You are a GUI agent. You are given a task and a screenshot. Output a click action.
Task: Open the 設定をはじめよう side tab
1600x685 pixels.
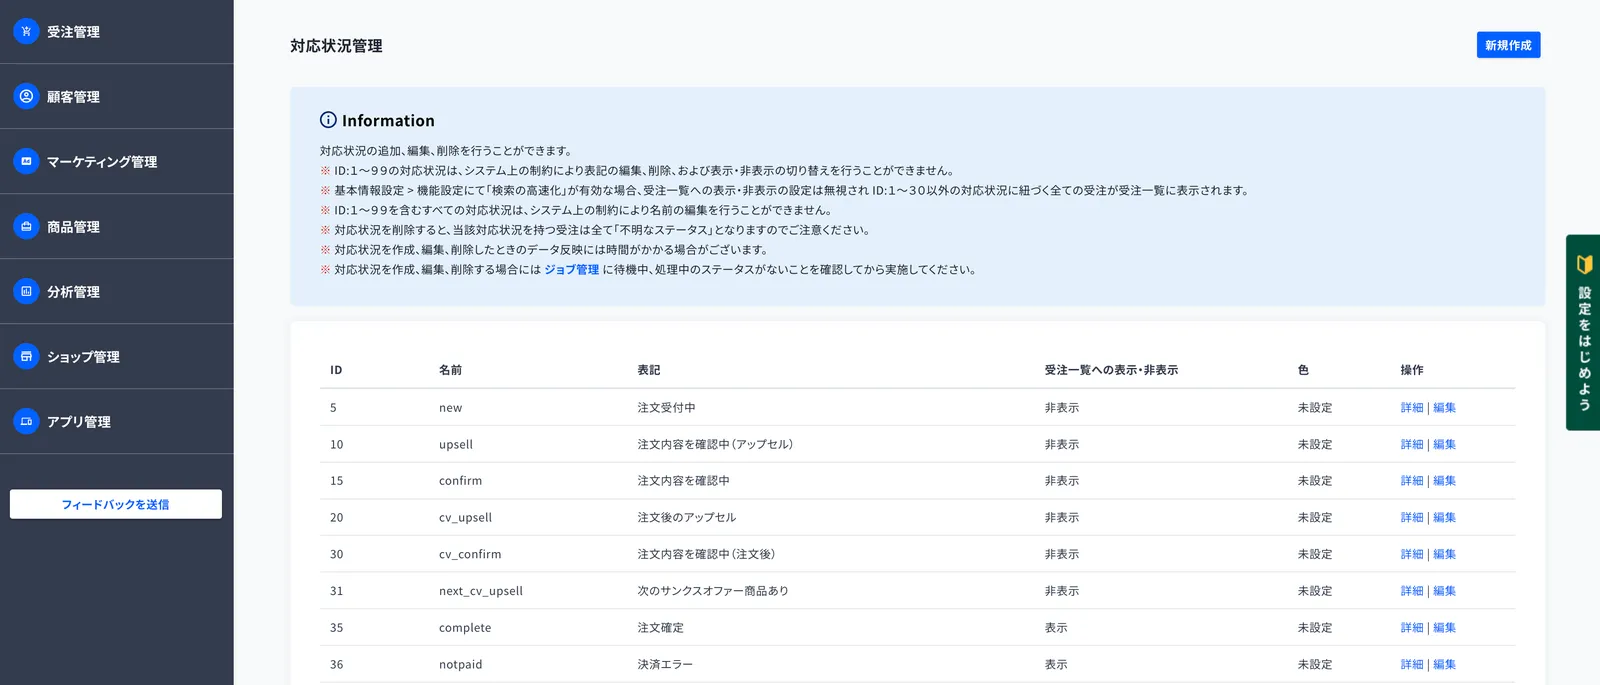[x=1583, y=332]
